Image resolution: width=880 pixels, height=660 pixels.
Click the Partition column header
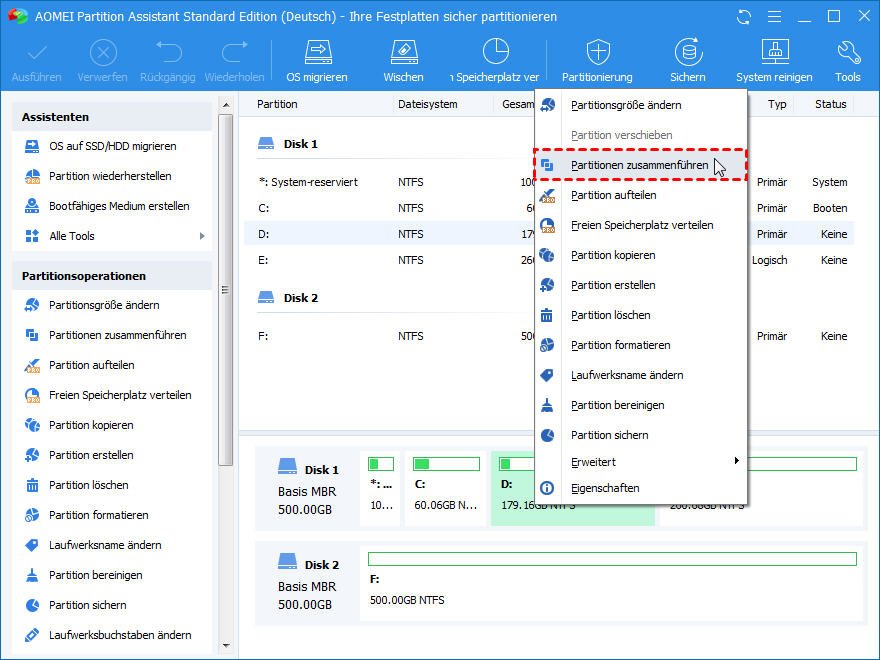277,104
